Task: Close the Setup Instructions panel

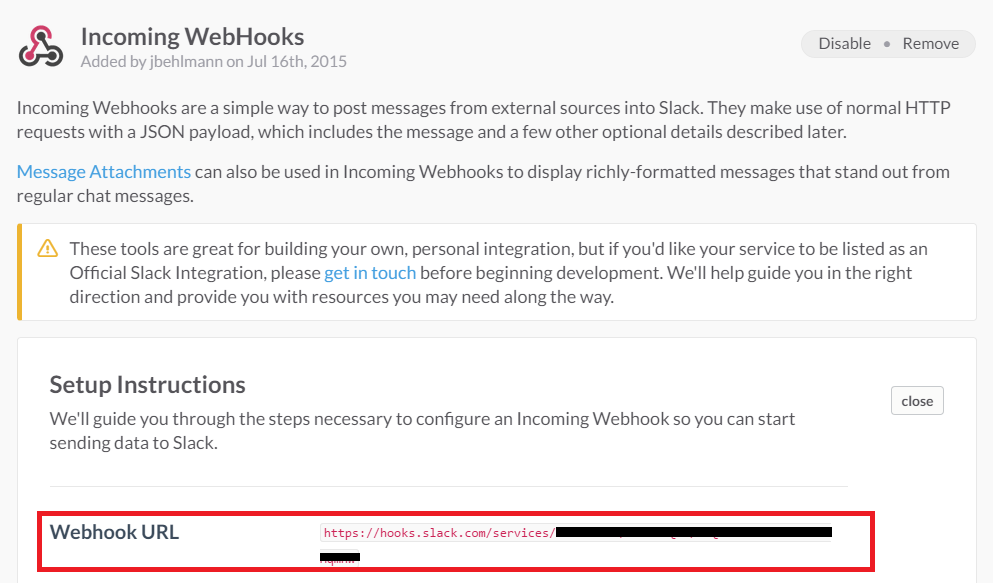Action: tap(917, 401)
